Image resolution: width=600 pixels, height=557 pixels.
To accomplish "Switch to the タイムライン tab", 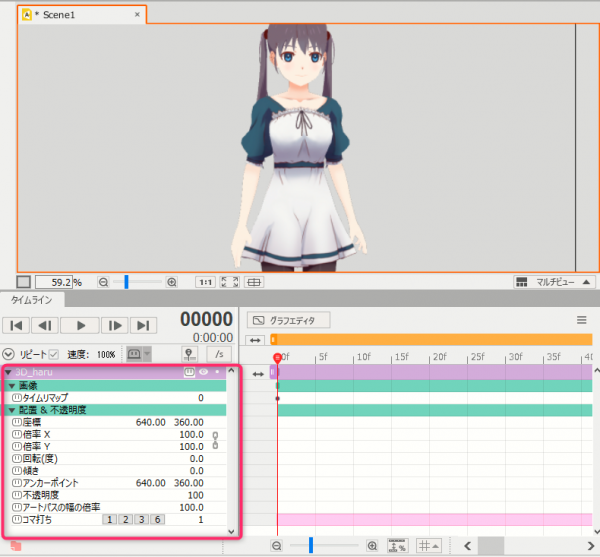I will click(32, 300).
